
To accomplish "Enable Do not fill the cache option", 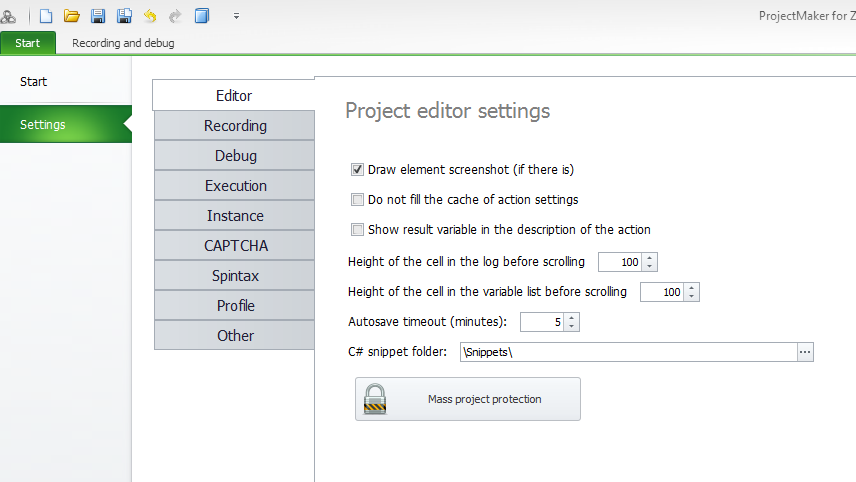I will (x=357, y=200).
